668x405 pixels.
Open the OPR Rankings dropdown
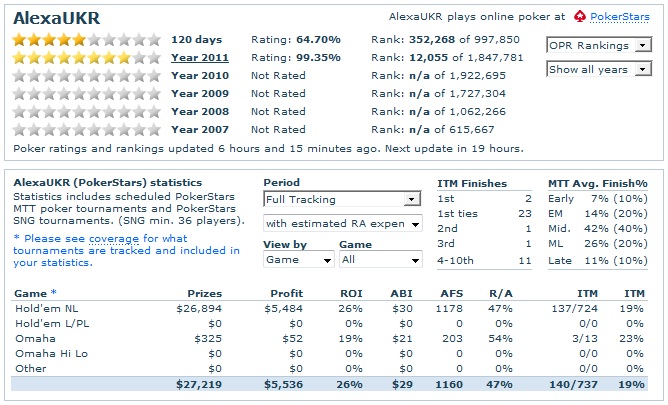(x=601, y=45)
